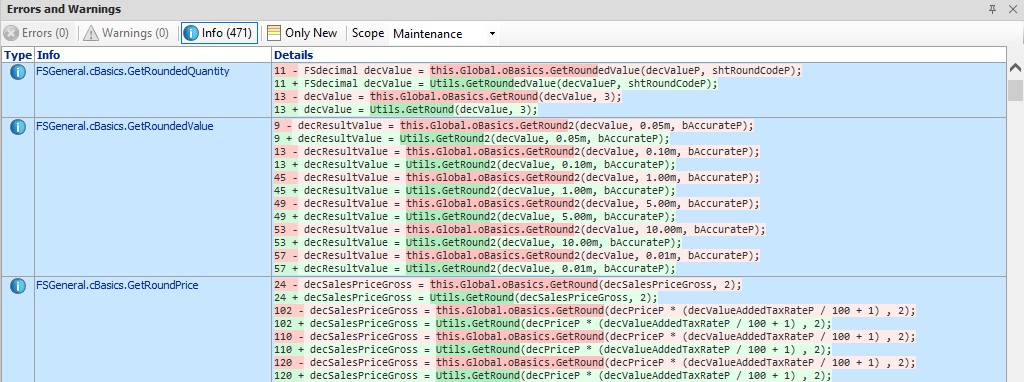Toggle the Info (471) filter
Viewport: 1024px width, 382px height.
(219, 33)
